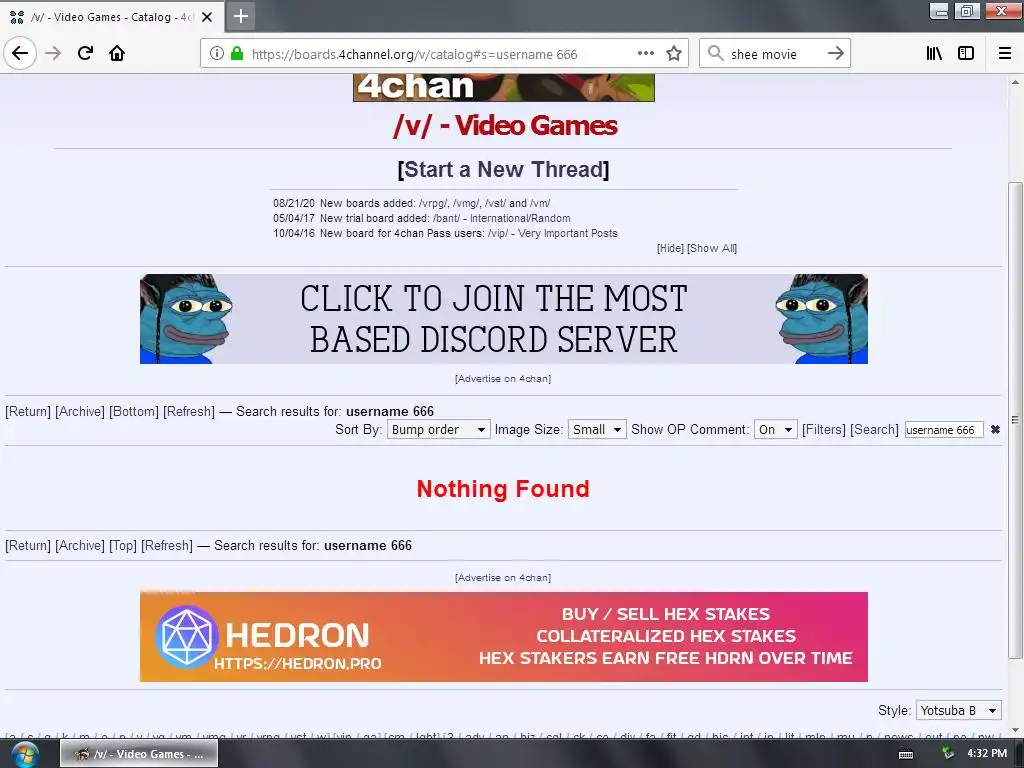Open the Windows Start orb
1024x768 pixels.
click(24, 754)
